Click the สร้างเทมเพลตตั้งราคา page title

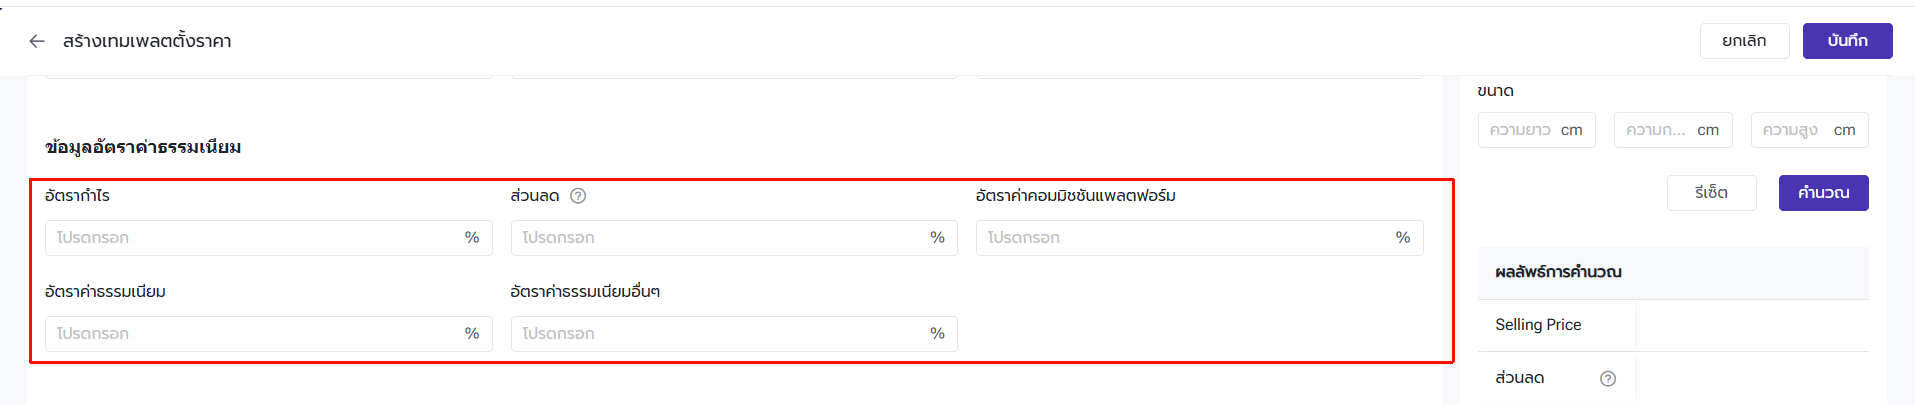coord(147,41)
